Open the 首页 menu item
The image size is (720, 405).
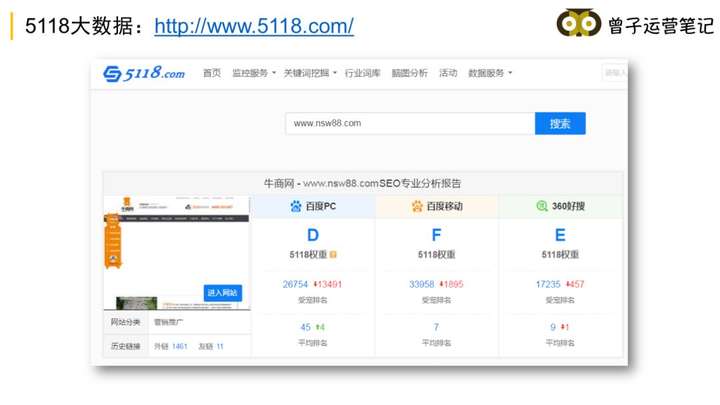(212, 73)
